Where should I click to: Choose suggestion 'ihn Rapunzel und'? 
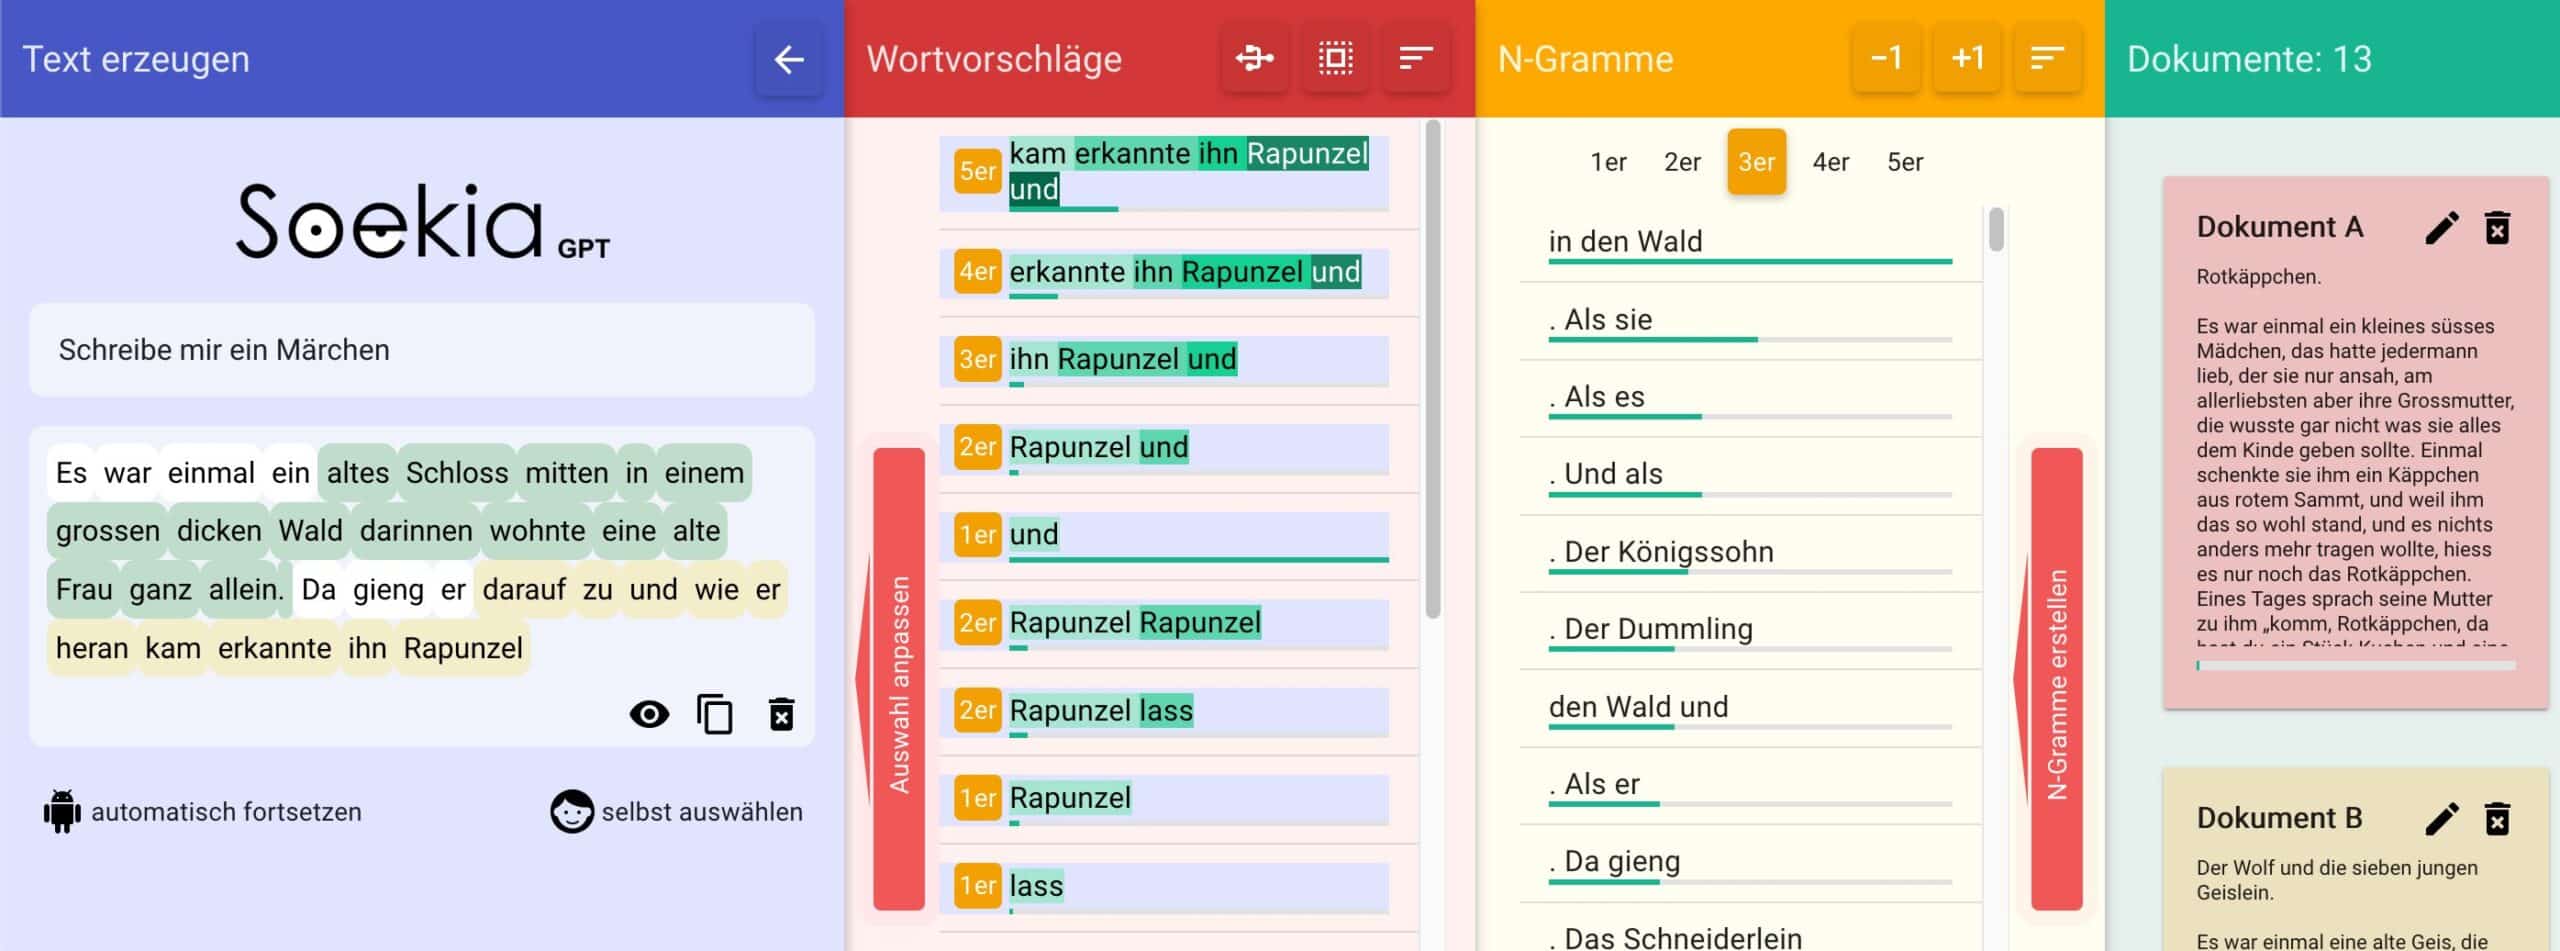tap(1164, 360)
